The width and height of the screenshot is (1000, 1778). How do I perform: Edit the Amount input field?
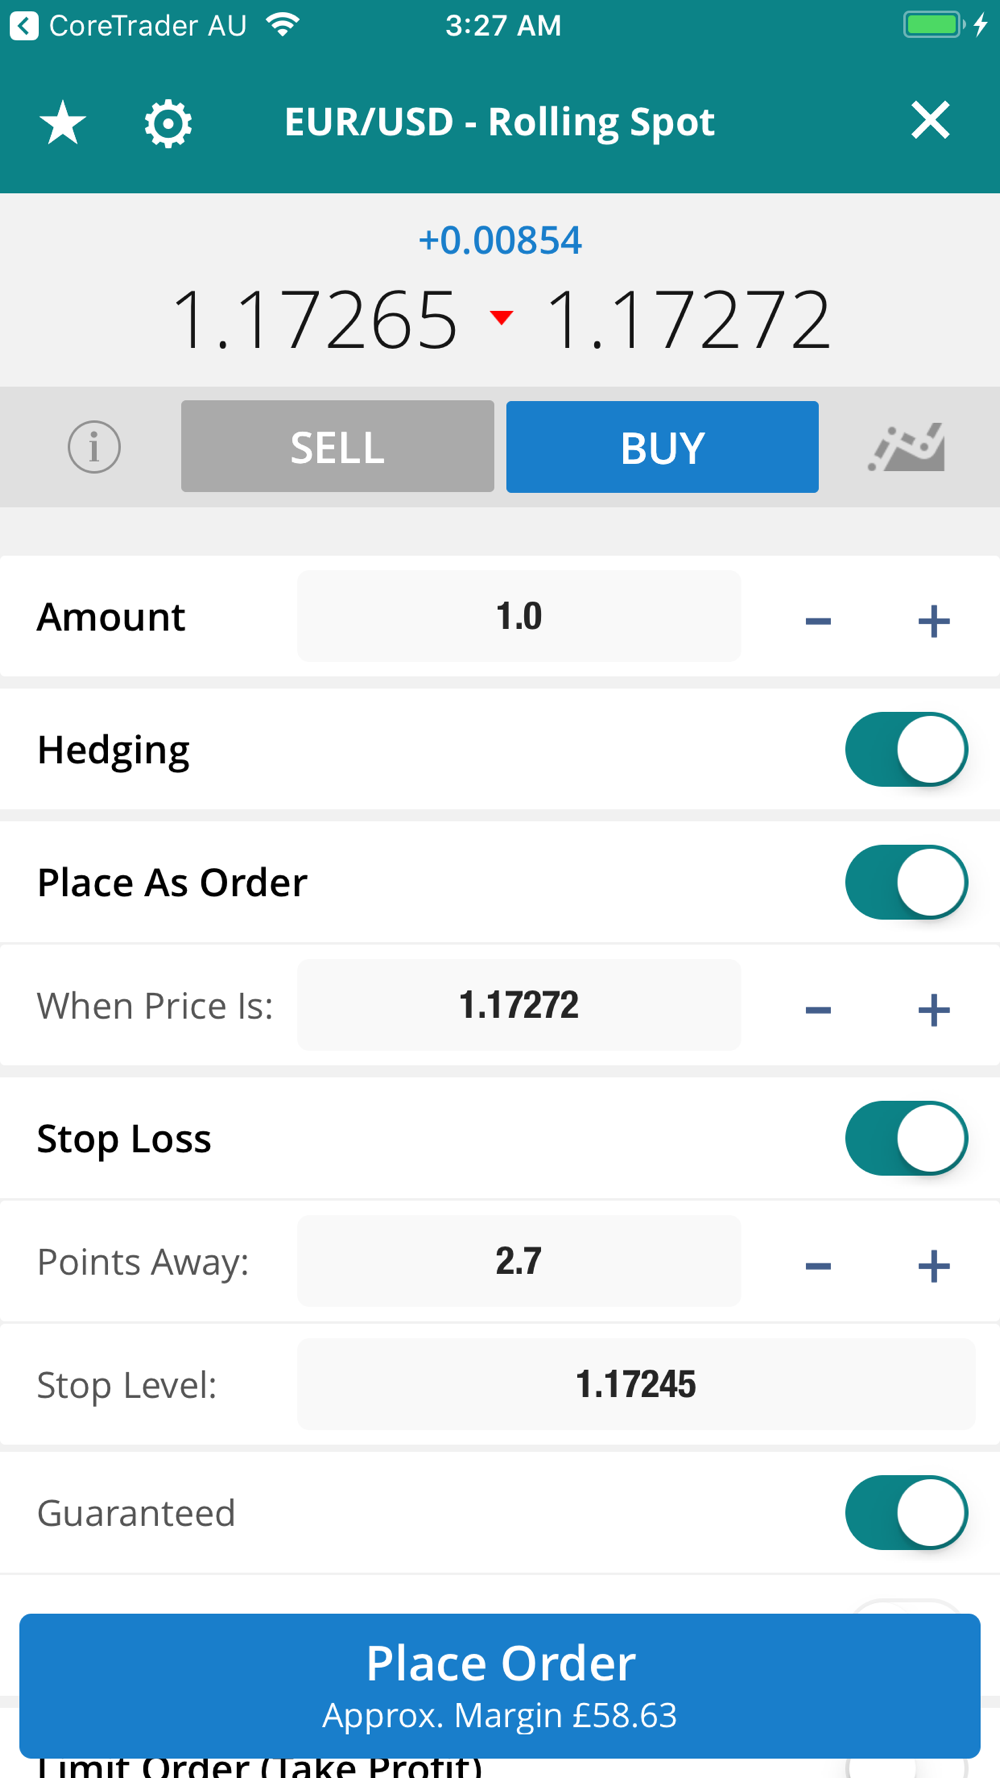pos(519,616)
